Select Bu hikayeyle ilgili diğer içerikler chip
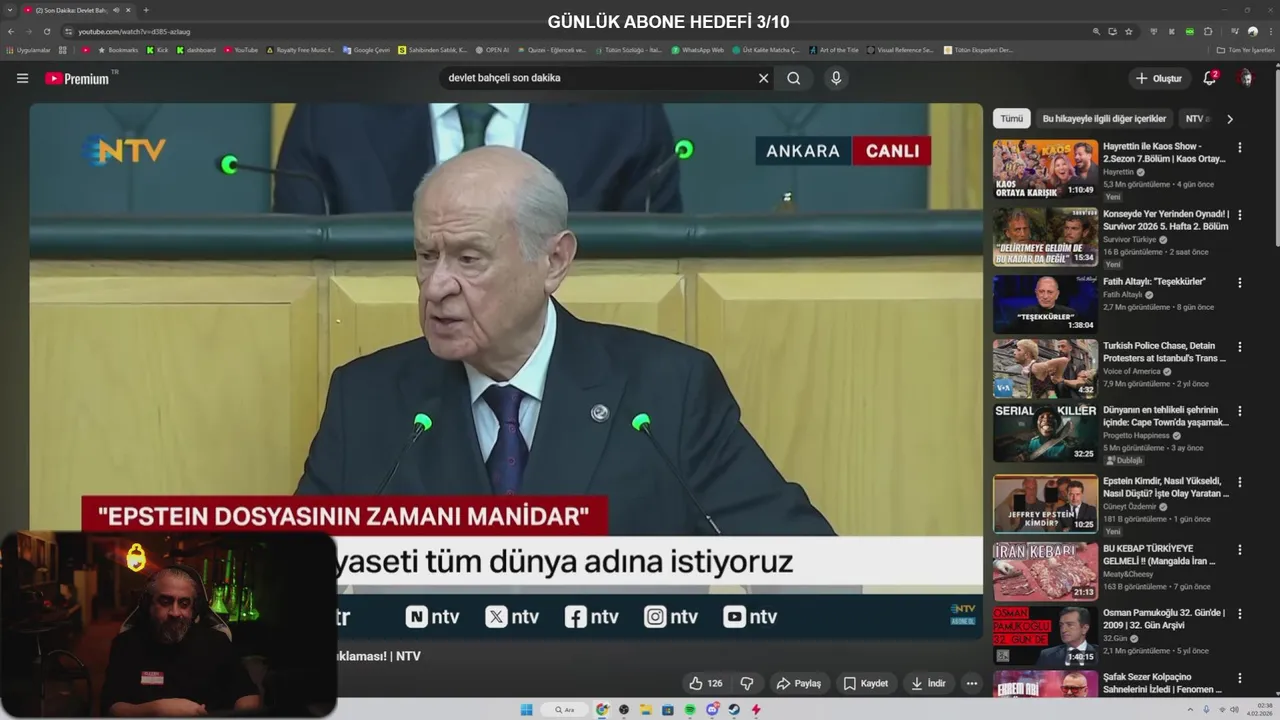Screen dimensions: 1280x720 point(1104,119)
